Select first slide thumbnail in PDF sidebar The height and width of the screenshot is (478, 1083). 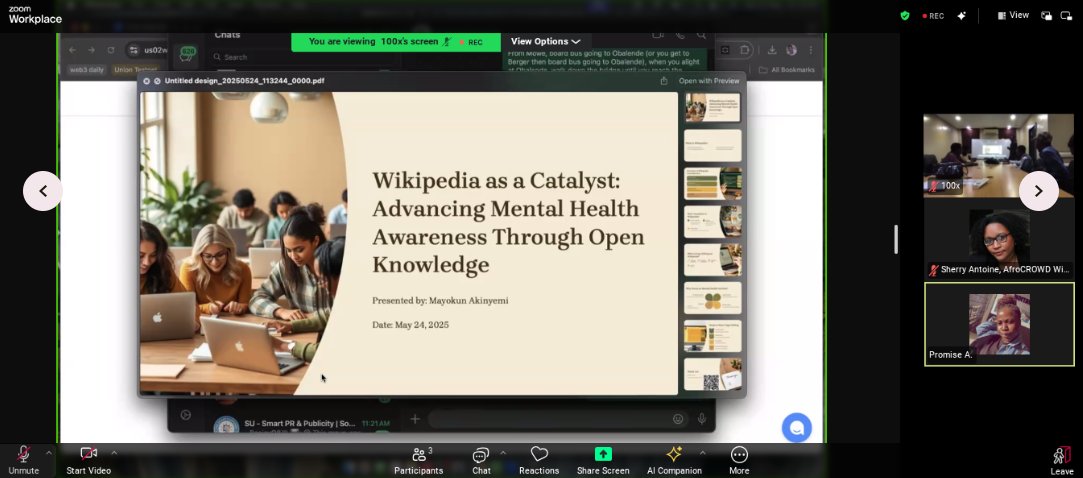713,108
